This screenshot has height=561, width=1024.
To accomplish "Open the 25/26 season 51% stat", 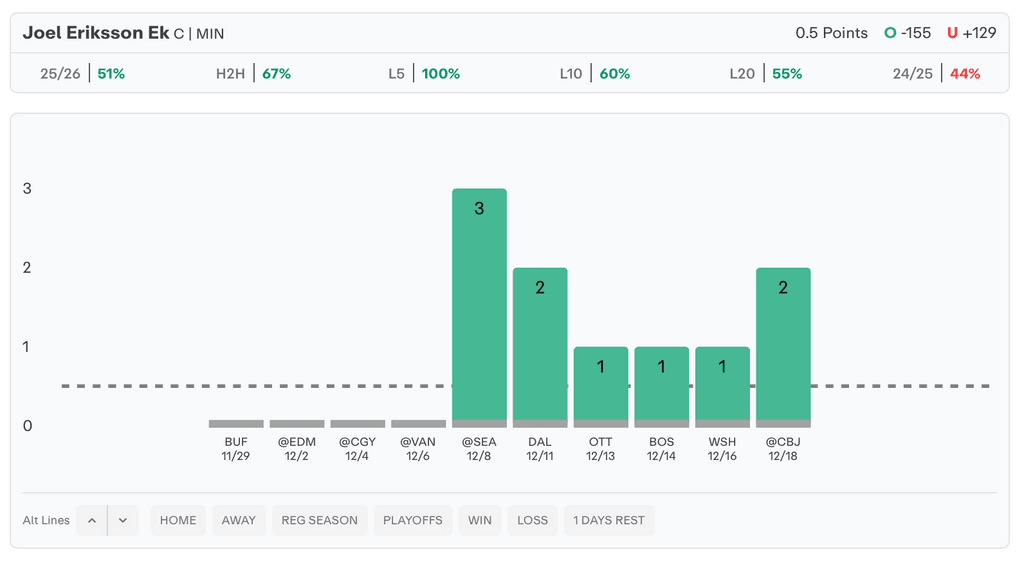I will coord(82,74).
